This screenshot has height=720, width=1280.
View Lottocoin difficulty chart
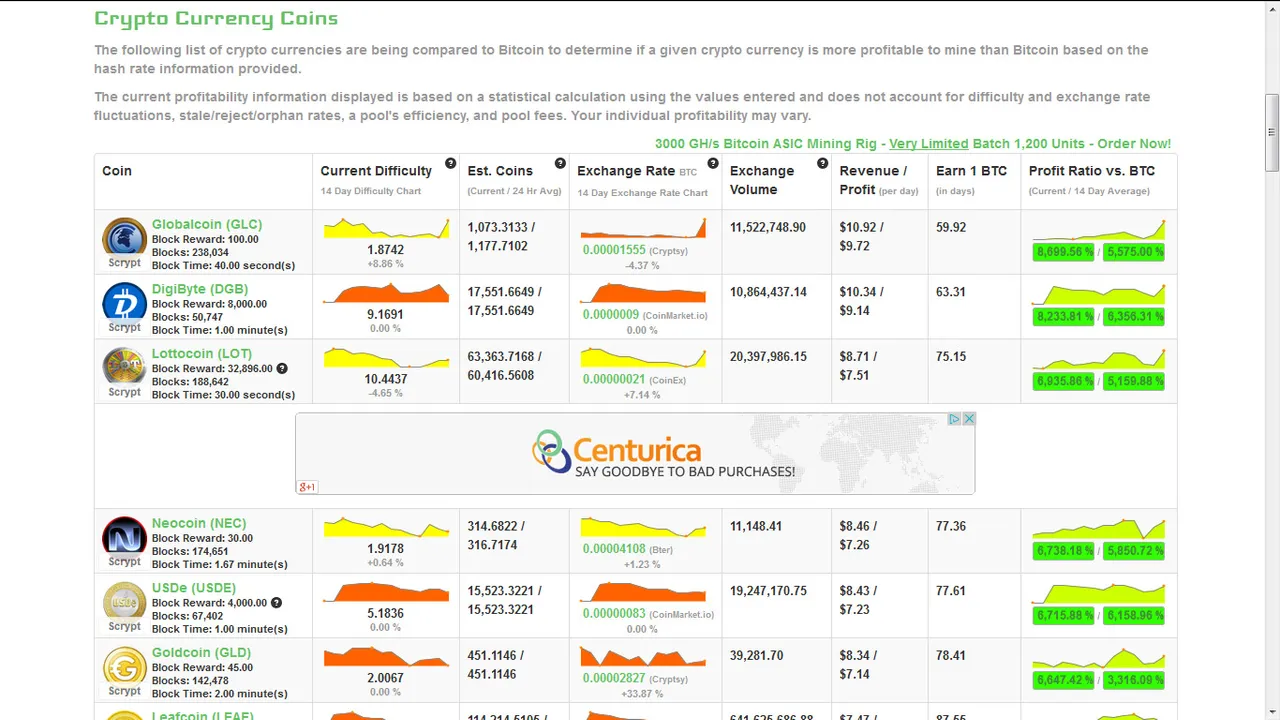(x=386, y=358)
